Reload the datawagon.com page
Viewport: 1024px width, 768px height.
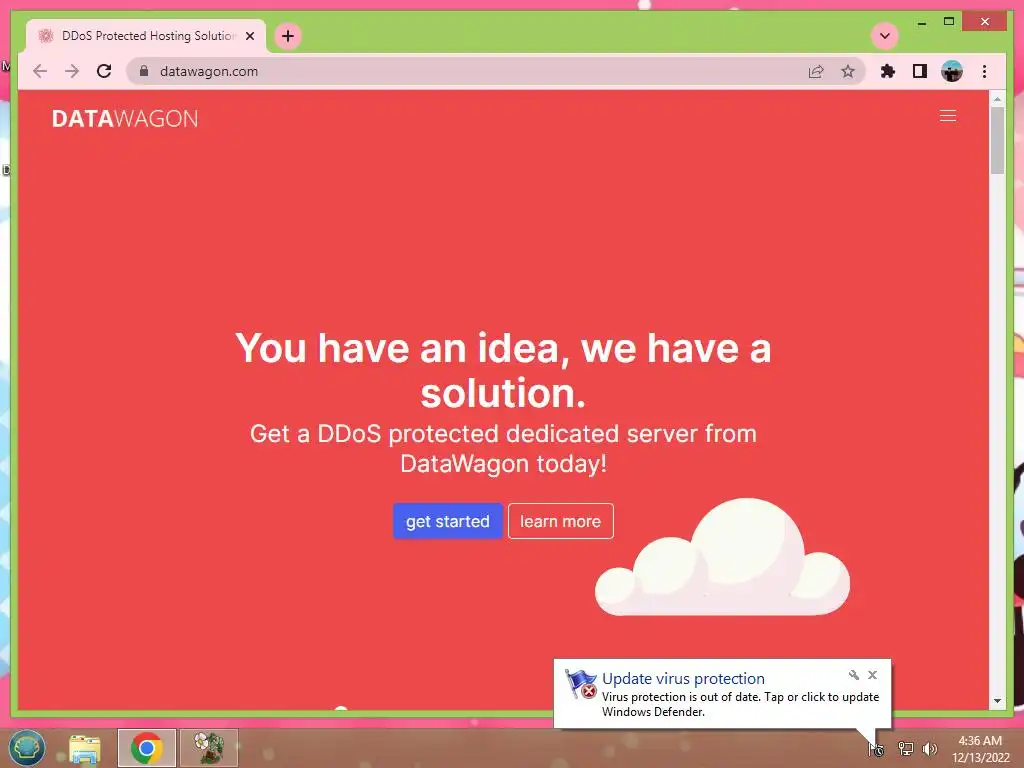pos(104,71)
